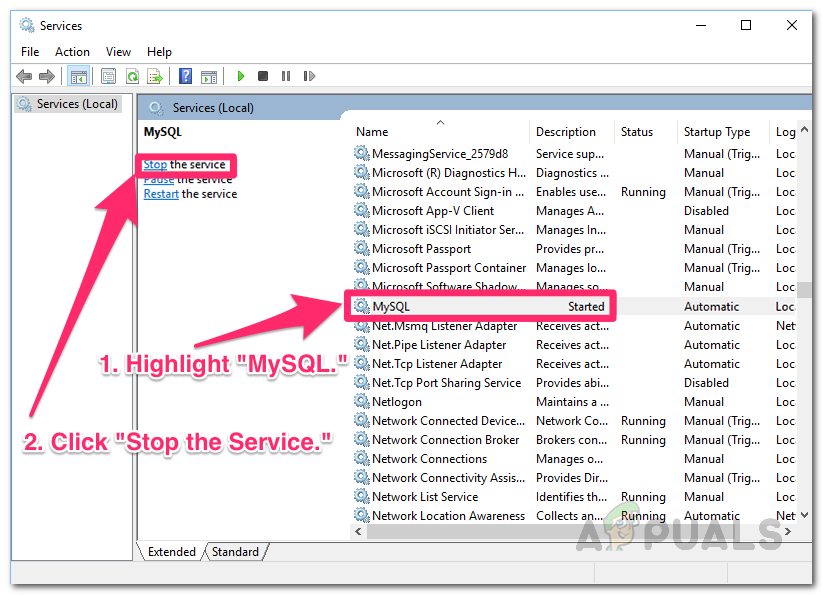The height and width of the screenshot is (595, 823).
Task: Select Network List Service row
Action: click(425, 497)
